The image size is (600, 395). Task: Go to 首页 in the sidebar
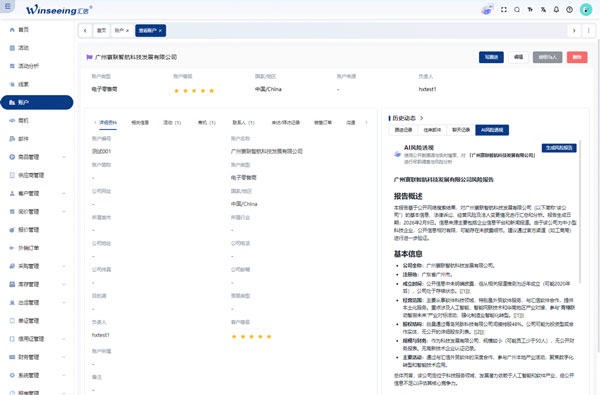coord(37,29)
